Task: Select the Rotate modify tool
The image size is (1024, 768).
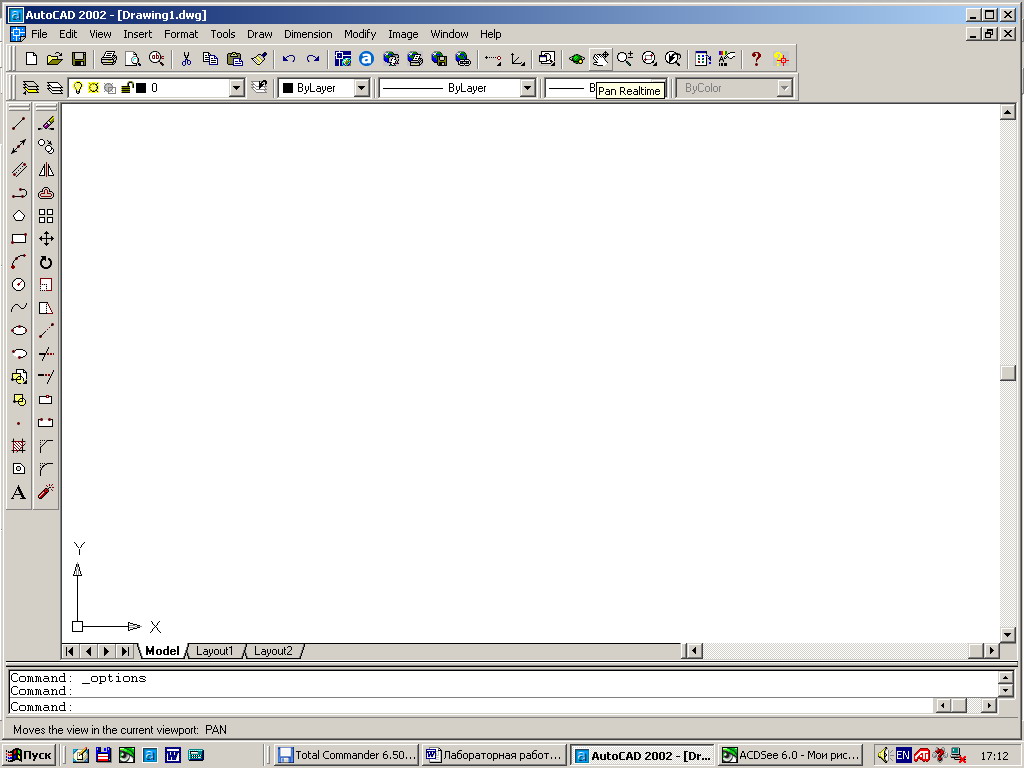Action: point(46,262)
